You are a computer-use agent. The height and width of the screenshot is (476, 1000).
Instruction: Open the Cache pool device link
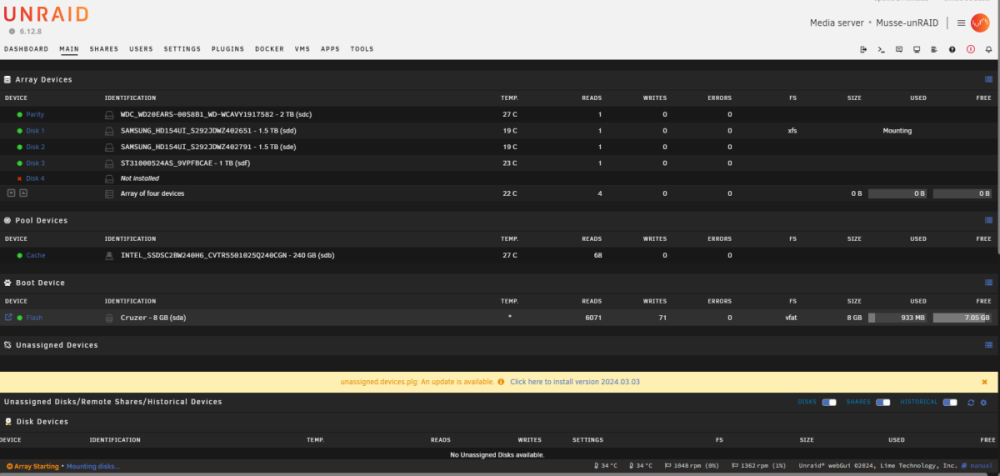pos(36,255)
